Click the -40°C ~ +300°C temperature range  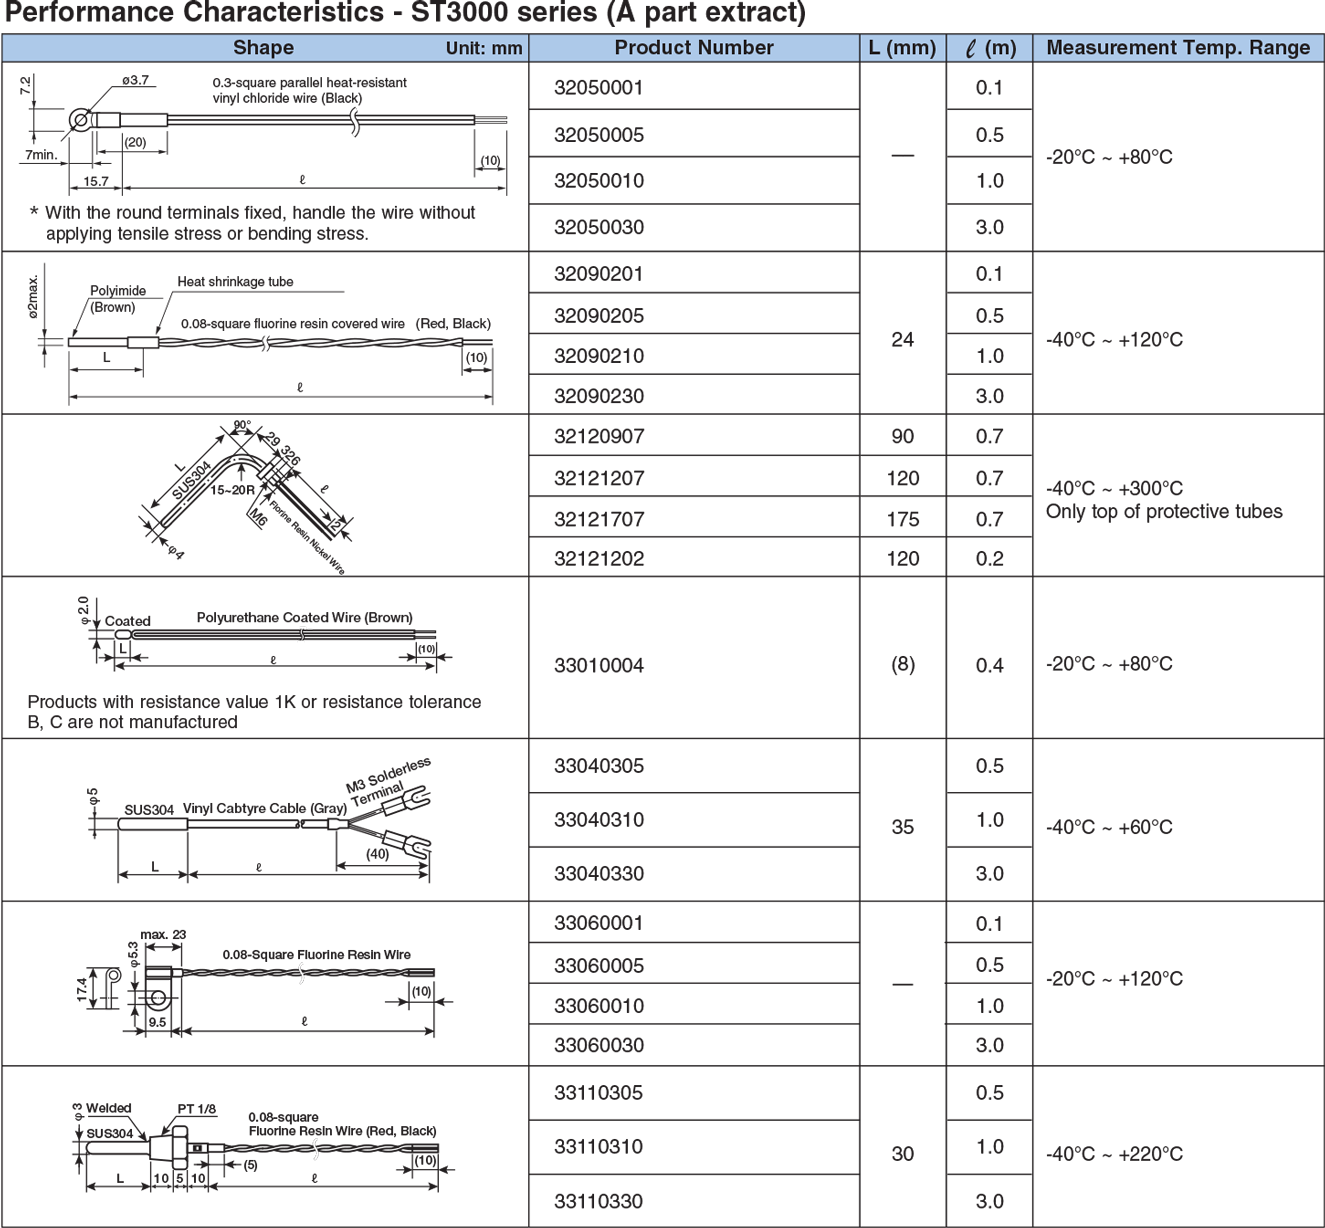click(1114, 489)
